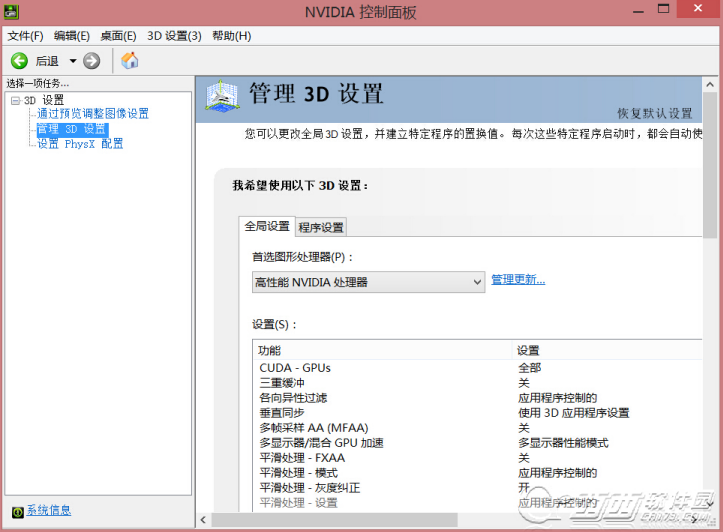
Task: Open the 帮助(H) menu
Action: tap(231, 36)
